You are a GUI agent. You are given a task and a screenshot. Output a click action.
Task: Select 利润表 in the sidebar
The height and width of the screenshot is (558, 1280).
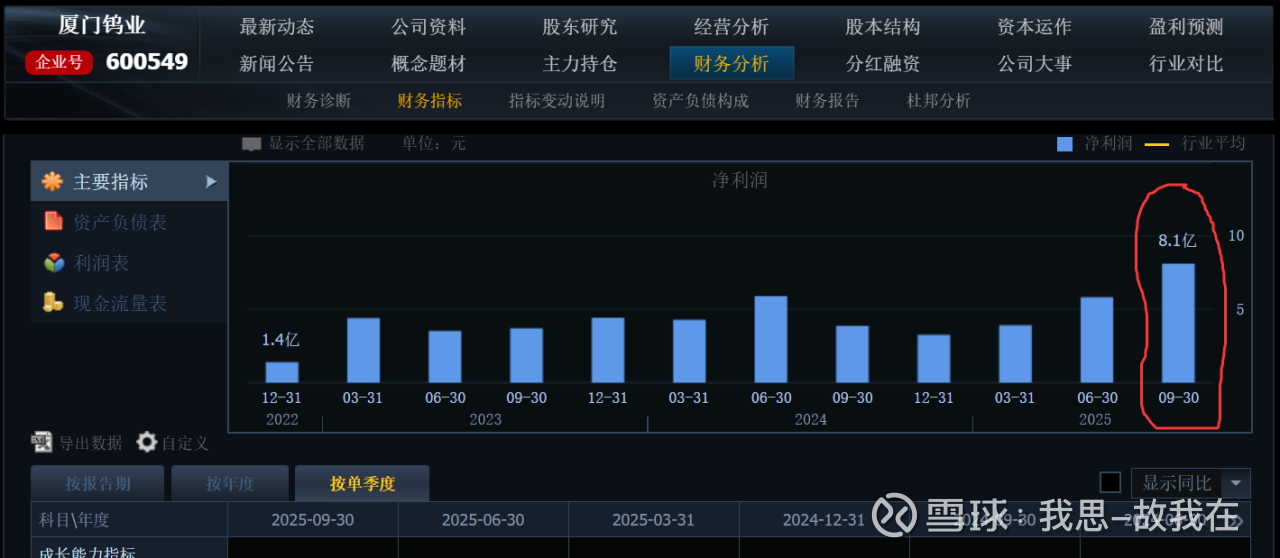coord(101,263)
